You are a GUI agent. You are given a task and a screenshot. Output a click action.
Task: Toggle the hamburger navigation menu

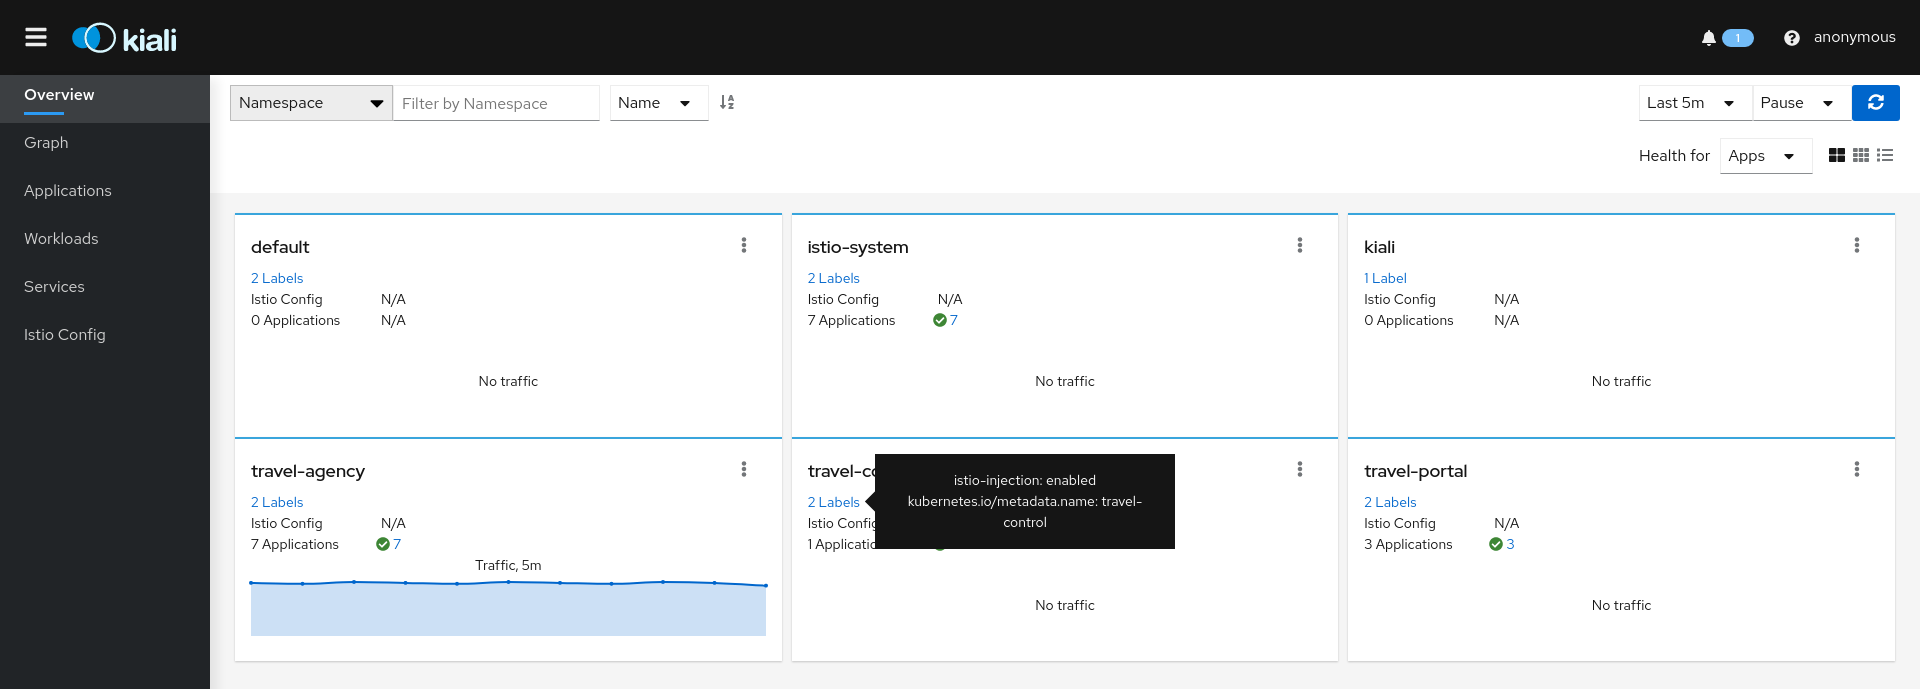(x=36, y=37)
